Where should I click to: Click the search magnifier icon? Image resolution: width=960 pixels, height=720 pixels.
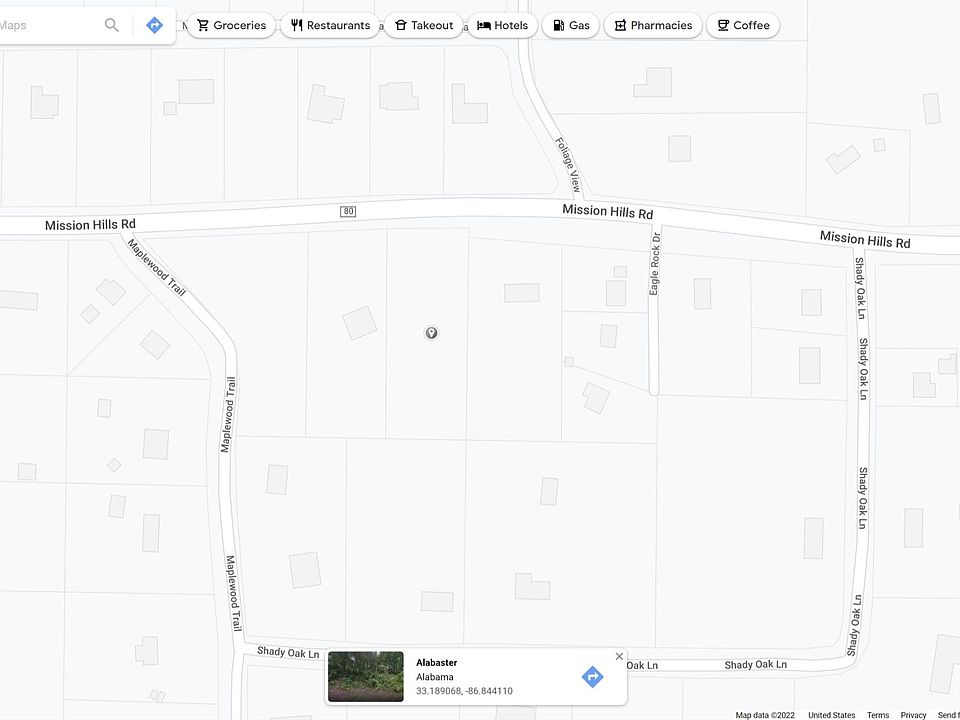(x=111, y=25)
